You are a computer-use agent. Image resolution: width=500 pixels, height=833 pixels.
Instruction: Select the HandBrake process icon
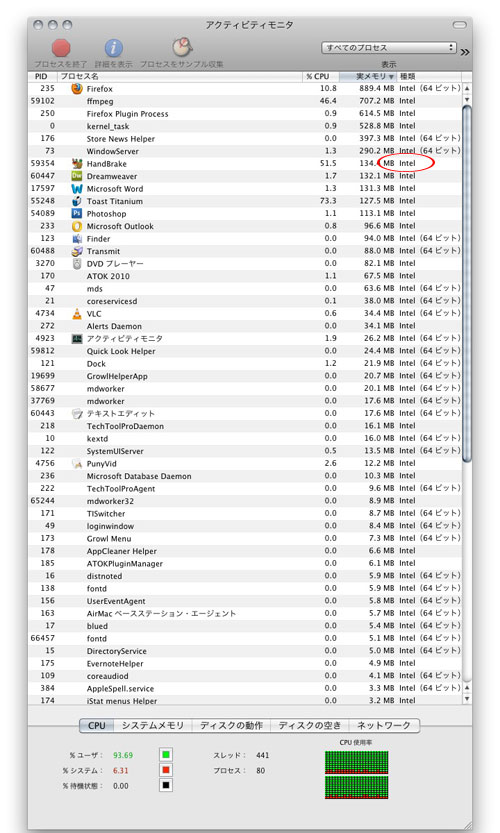[x=77, y=164]
